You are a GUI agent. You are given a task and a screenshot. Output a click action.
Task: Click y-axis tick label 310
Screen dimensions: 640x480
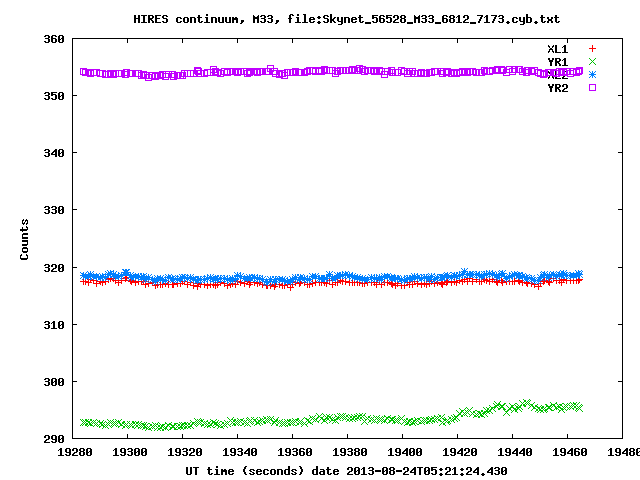point(54,325)
